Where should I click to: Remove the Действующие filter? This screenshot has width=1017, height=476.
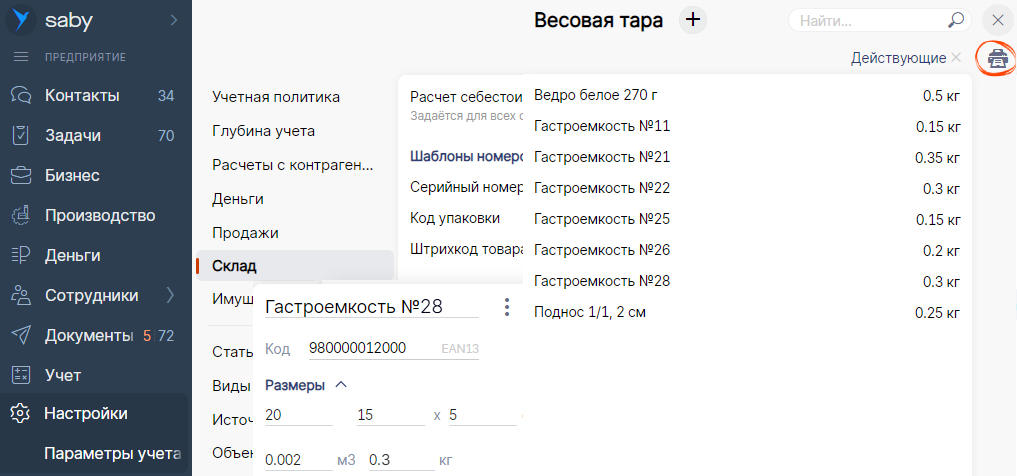[x=956, y=58]
